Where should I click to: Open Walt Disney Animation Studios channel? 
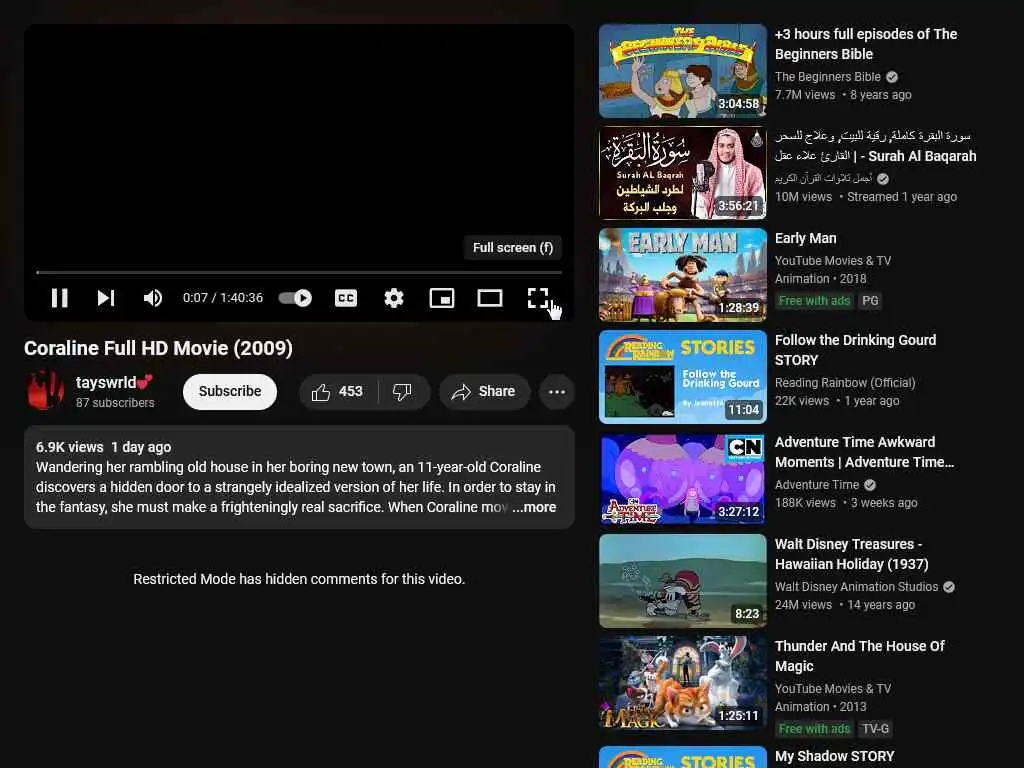[856, 586]
